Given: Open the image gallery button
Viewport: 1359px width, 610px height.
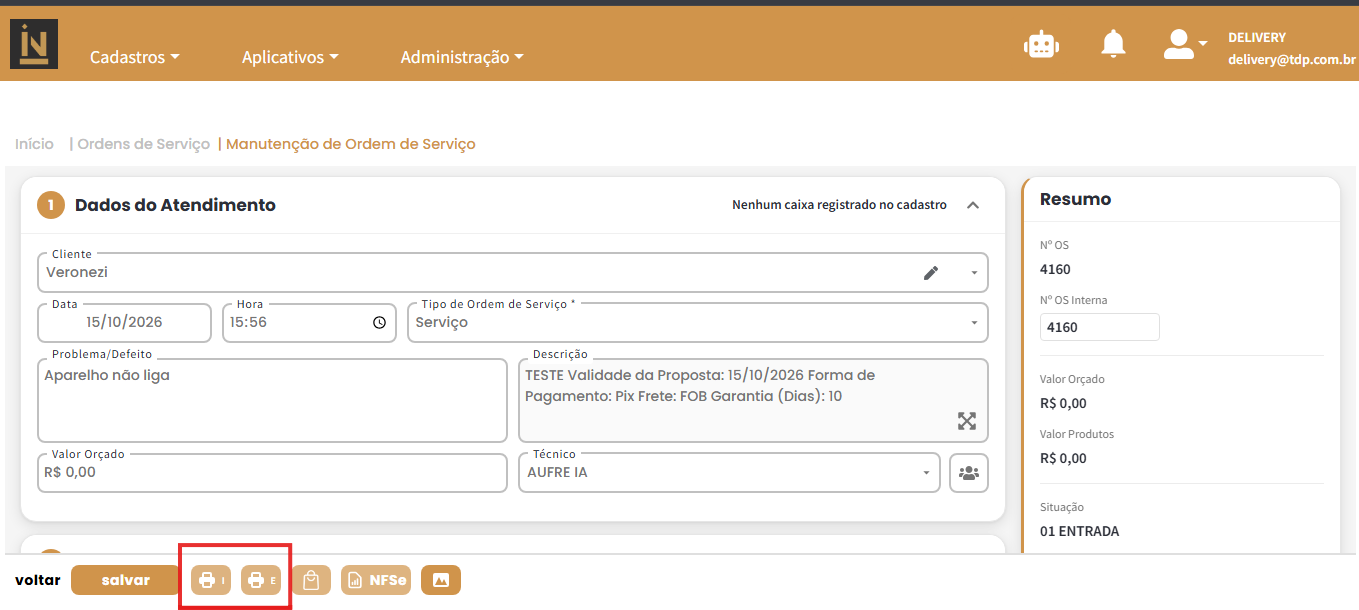Looking at the screenshot, I should [441, 580].
